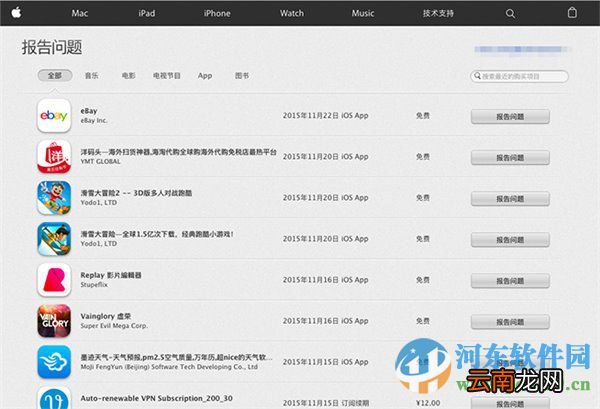Select the 全部 filter tab
This screenshot has width=600, height=409.
(55, 75)
